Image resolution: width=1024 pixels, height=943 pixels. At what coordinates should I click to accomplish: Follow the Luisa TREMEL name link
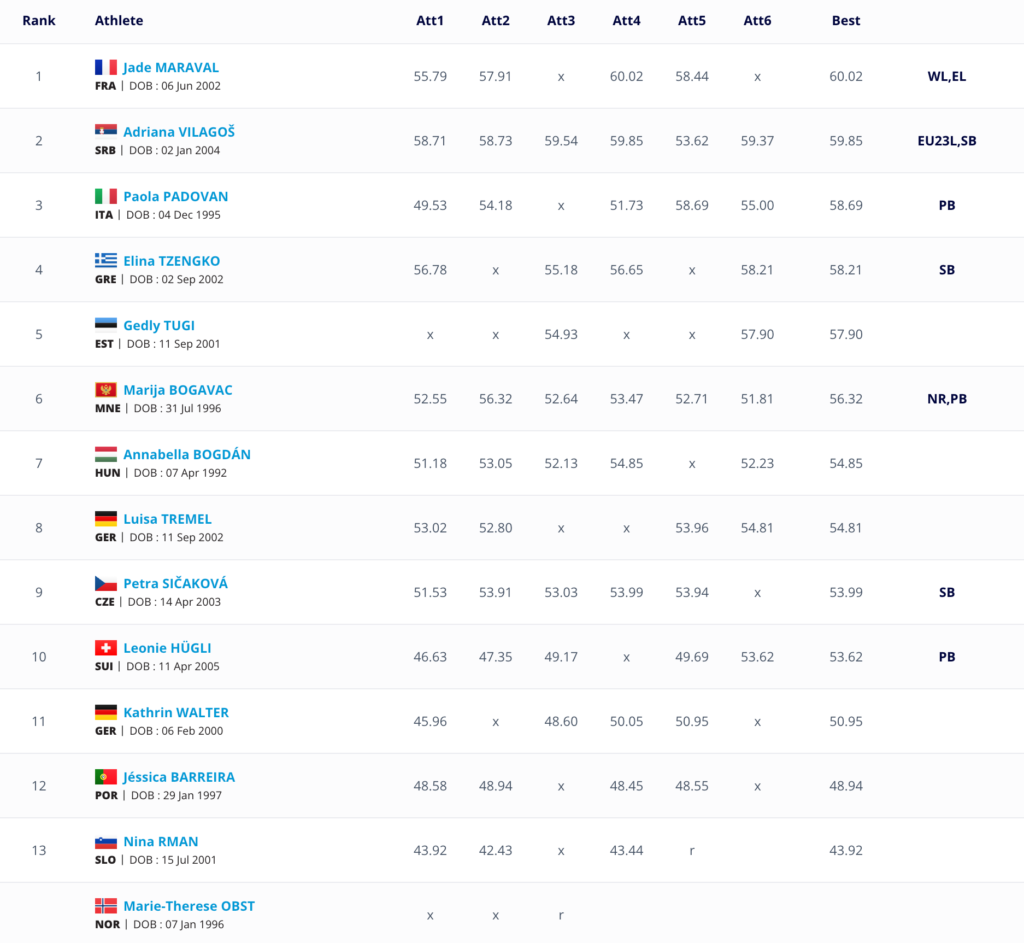click(x=167, y=518)
